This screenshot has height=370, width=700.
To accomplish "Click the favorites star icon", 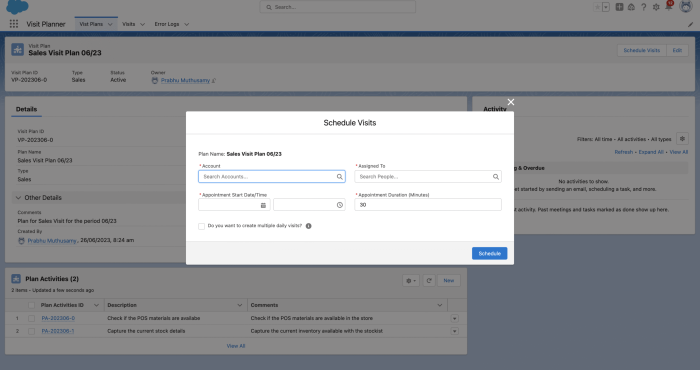I will [597, 7].
